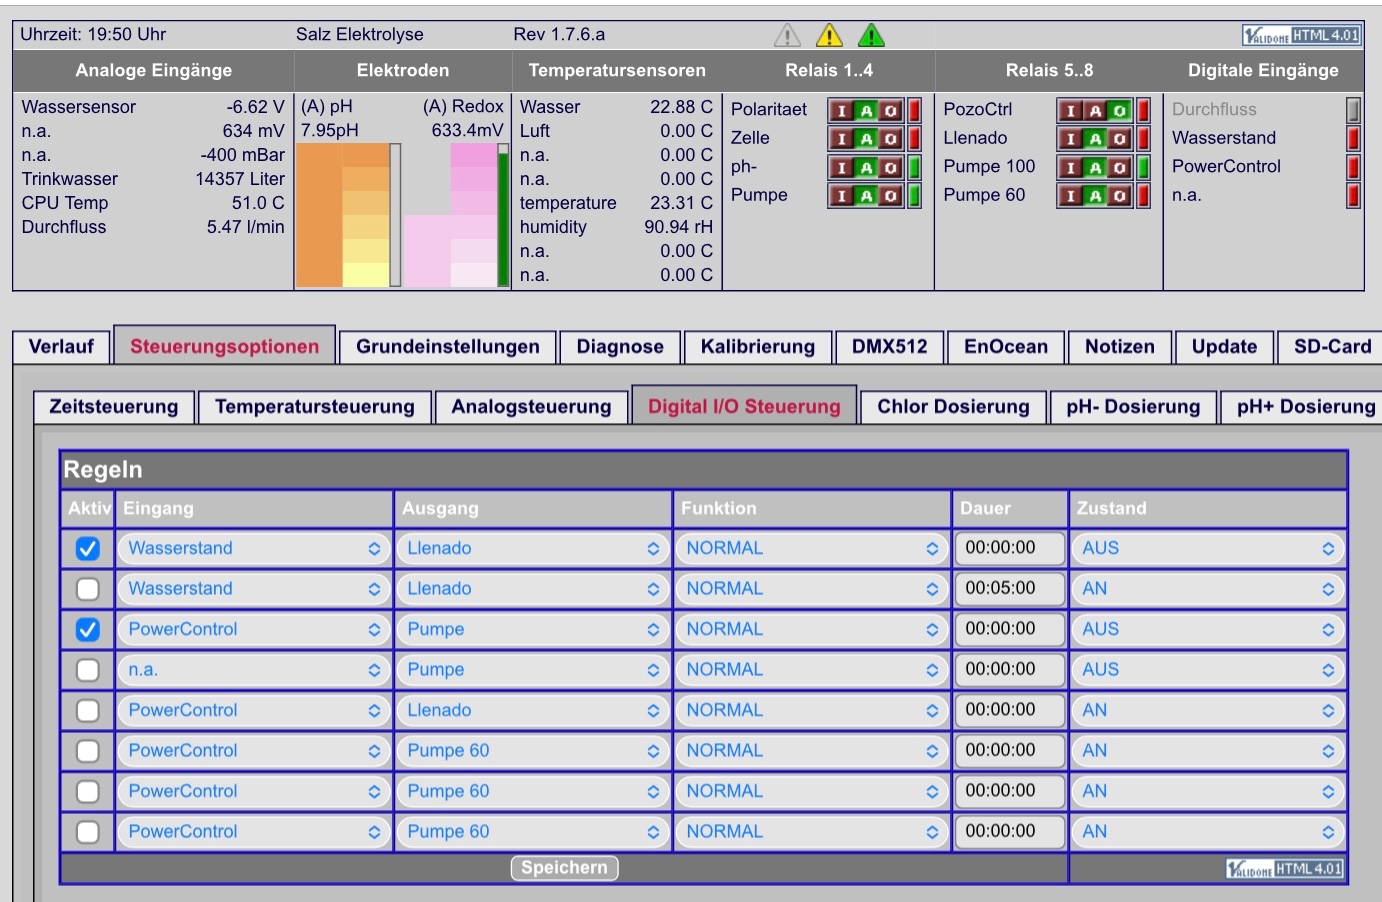This screenshot has width=1382, height=902.
Task: Set PozoCtrl relay to I
Action: click(x=1071, y=110)
